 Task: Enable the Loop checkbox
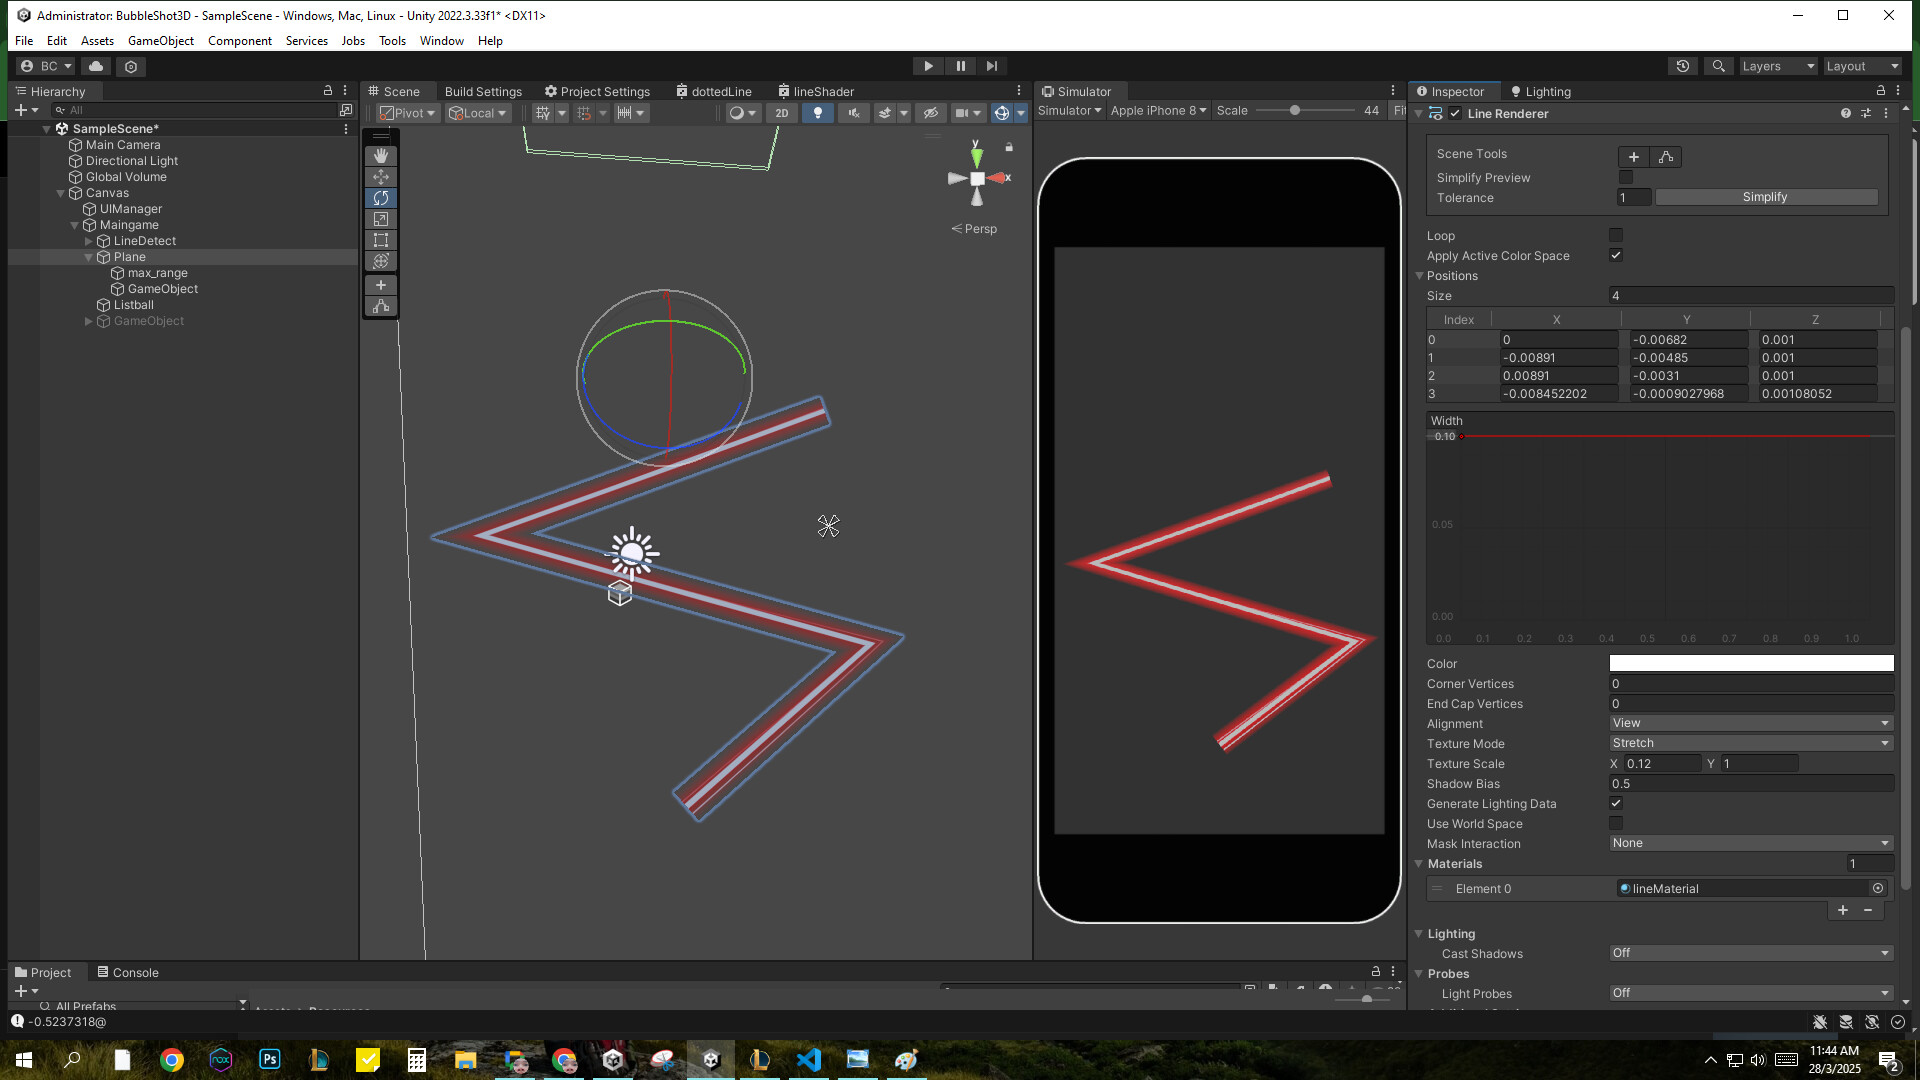click(x=1616, y=235)
